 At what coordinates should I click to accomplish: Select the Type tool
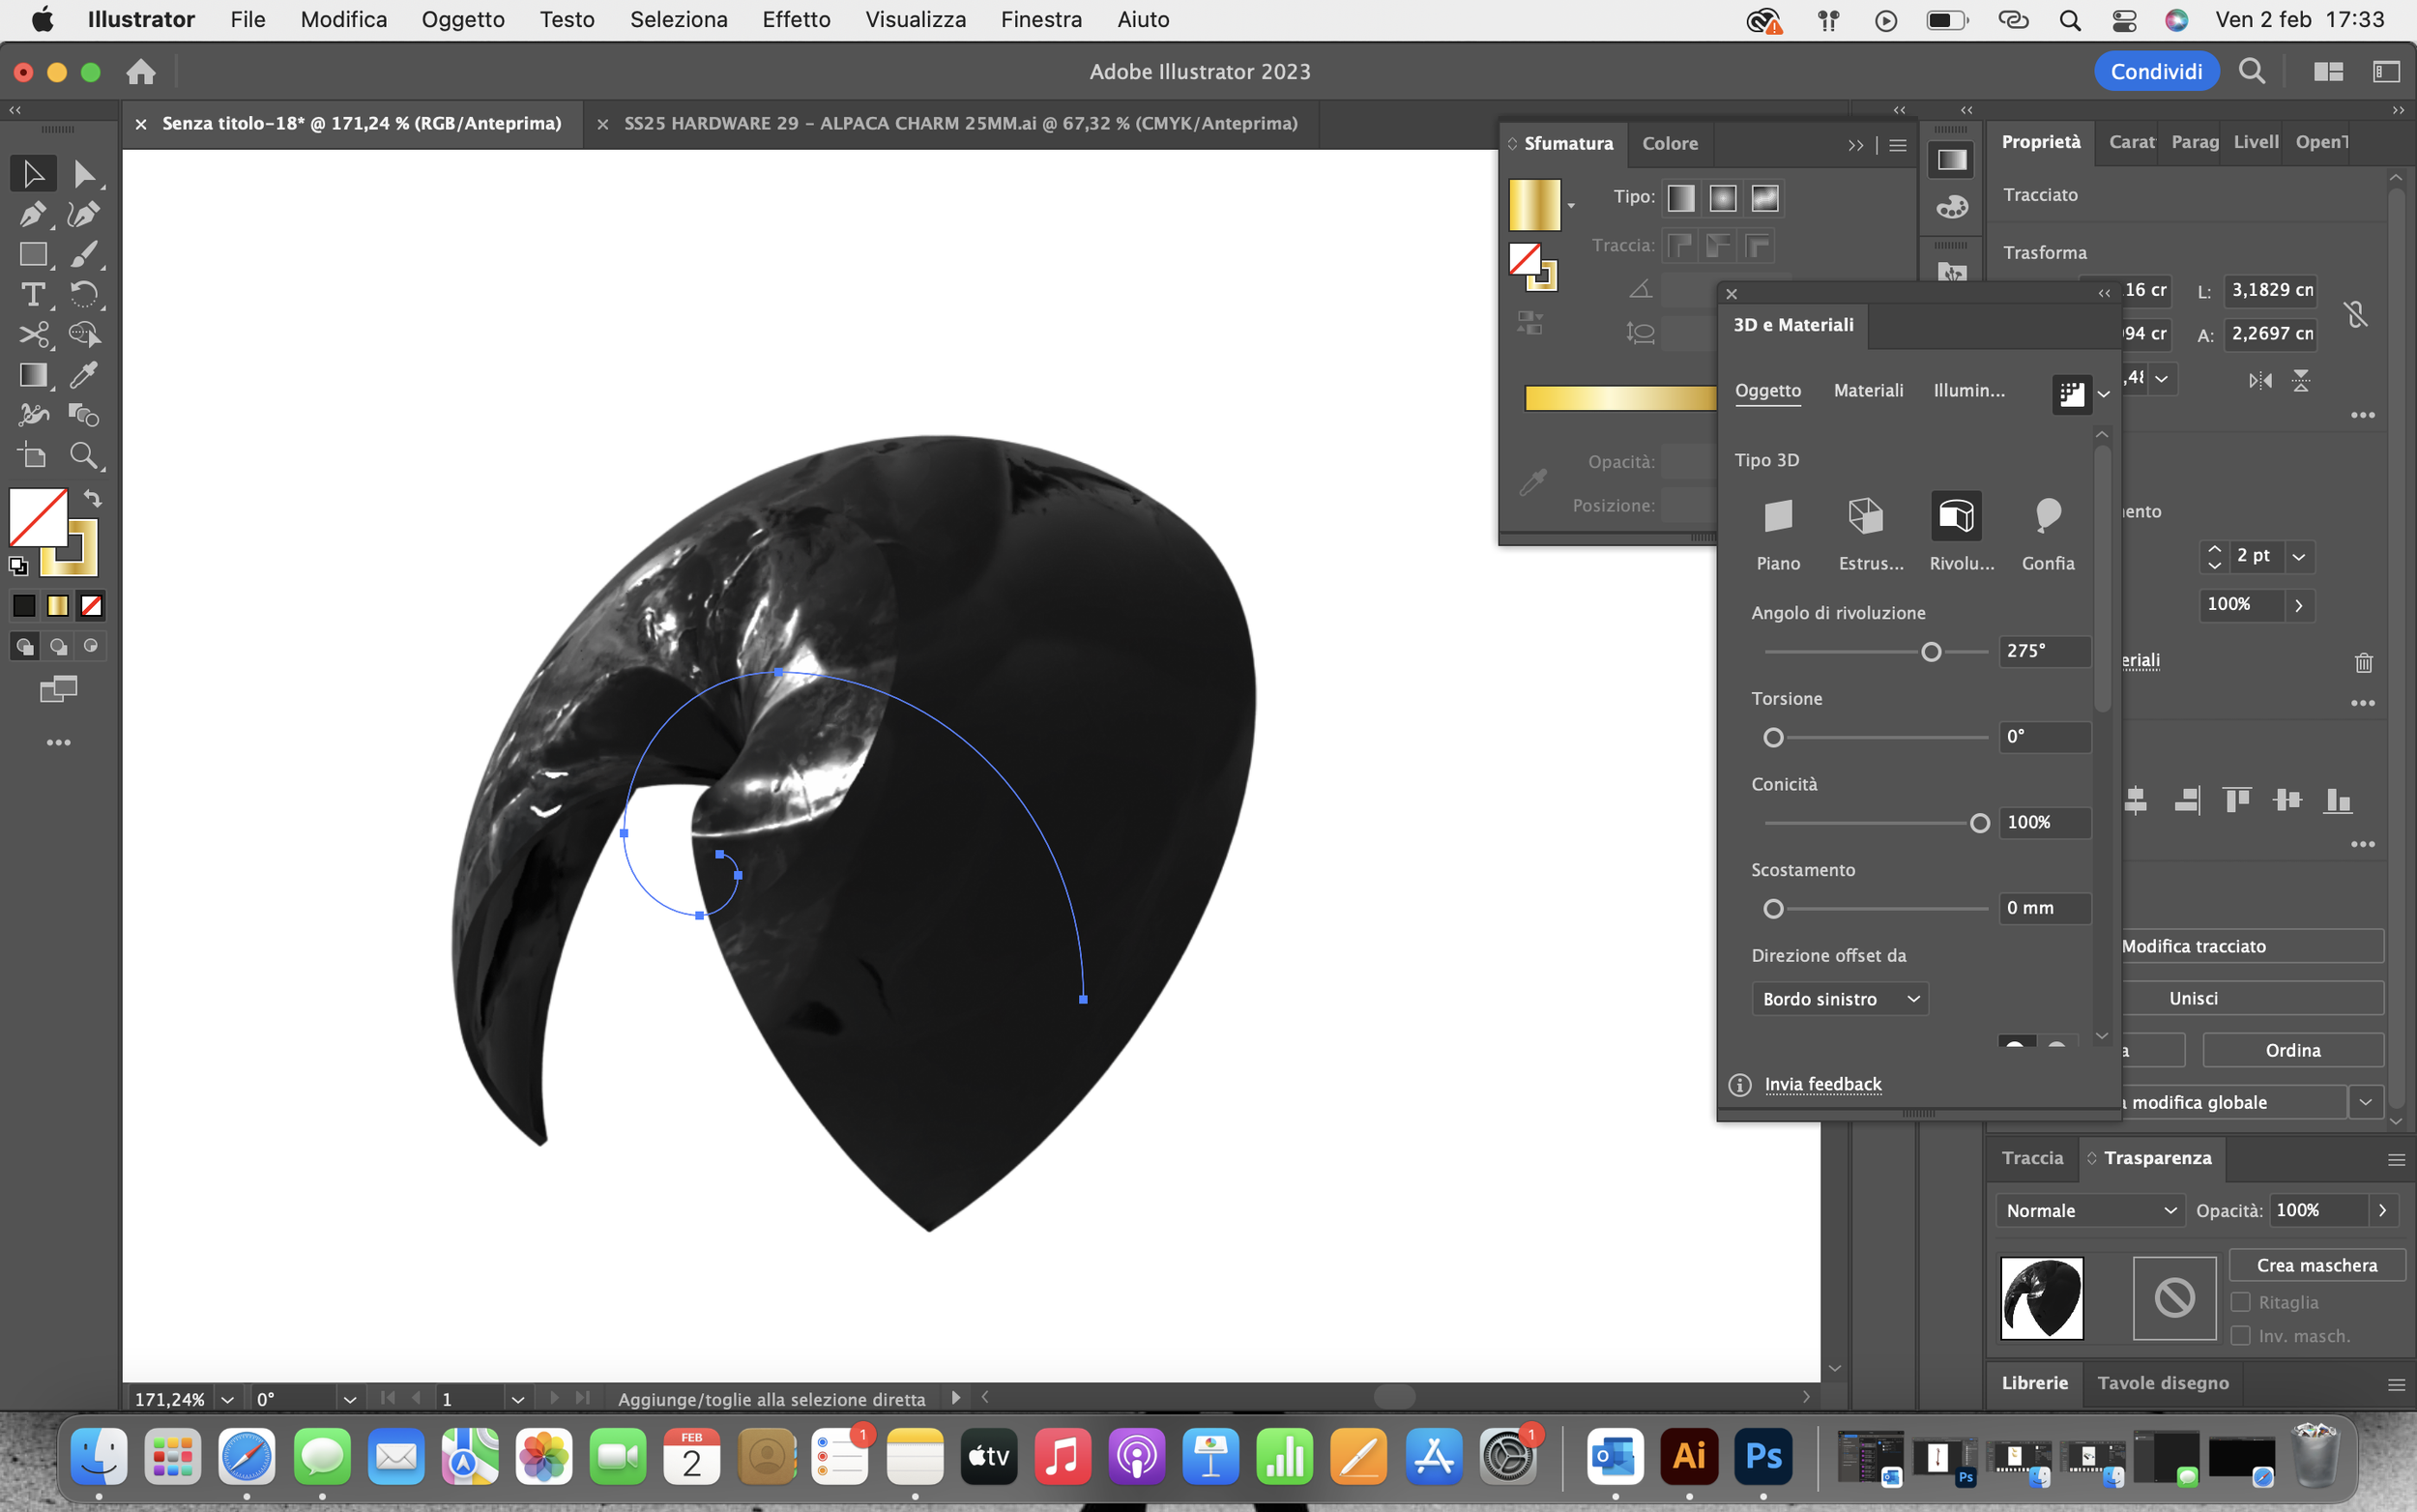pyautogui.click(x=32, y=295)
